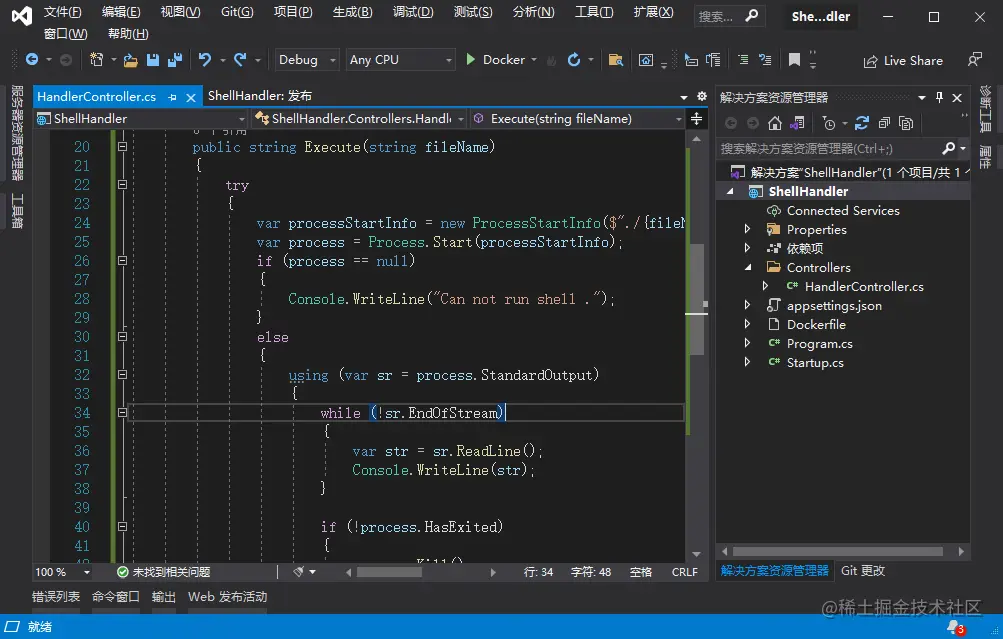
Task: Click Collapse All icon in Solution Explorer
Action: [x=884, y=124]
